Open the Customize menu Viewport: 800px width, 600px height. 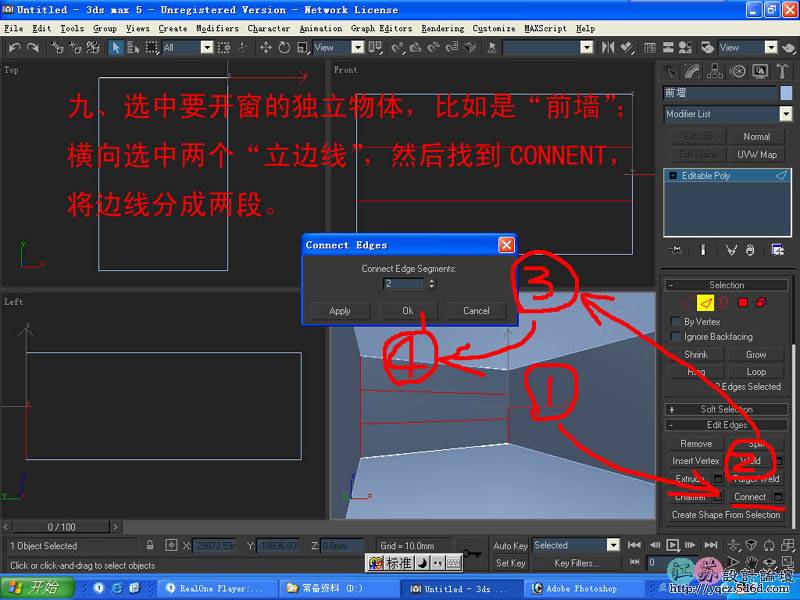click(493, 29)
